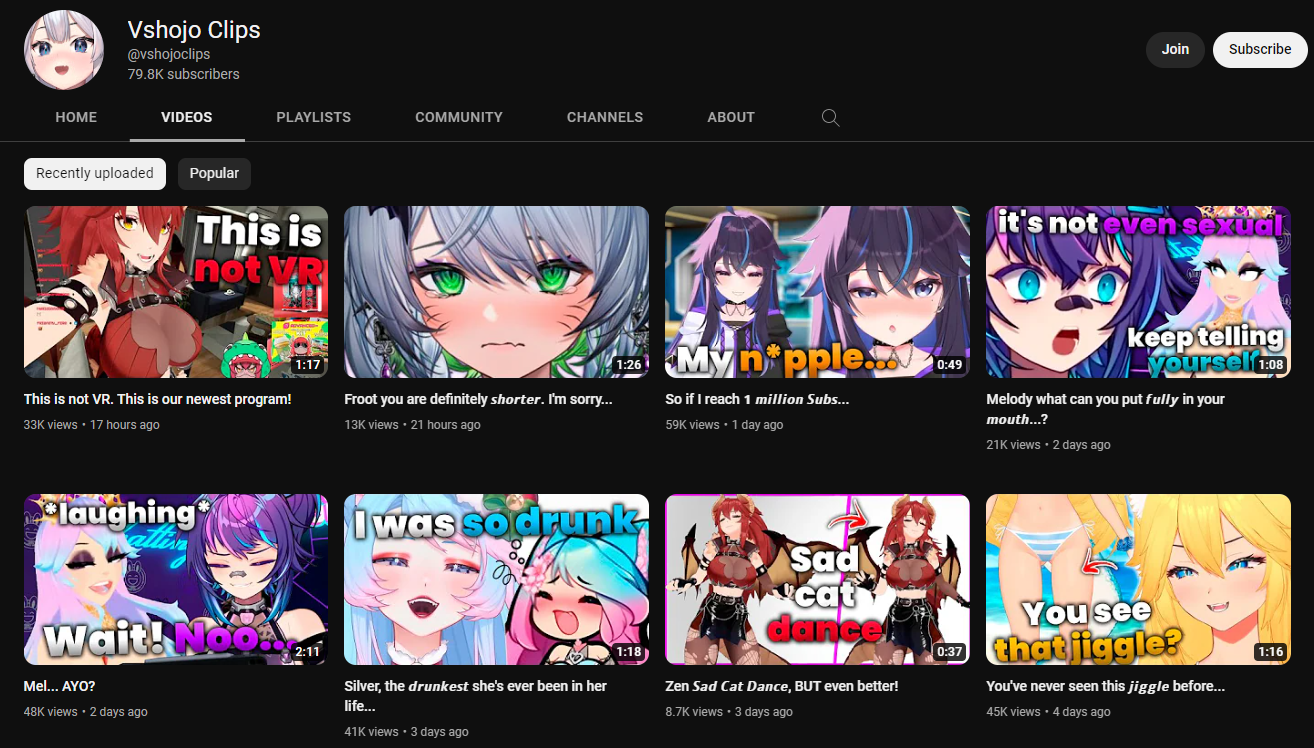Click the Vshojo Clips channel name heading

tap(194, 30)
